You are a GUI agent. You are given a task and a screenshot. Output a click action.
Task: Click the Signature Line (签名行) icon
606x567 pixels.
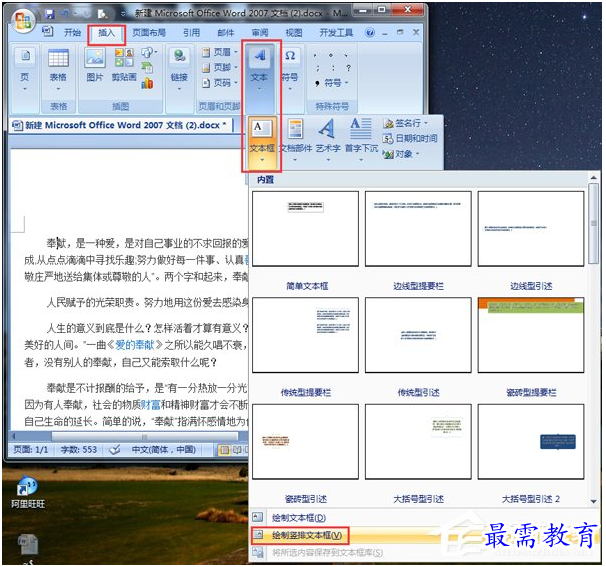click(x=405, y=123)
